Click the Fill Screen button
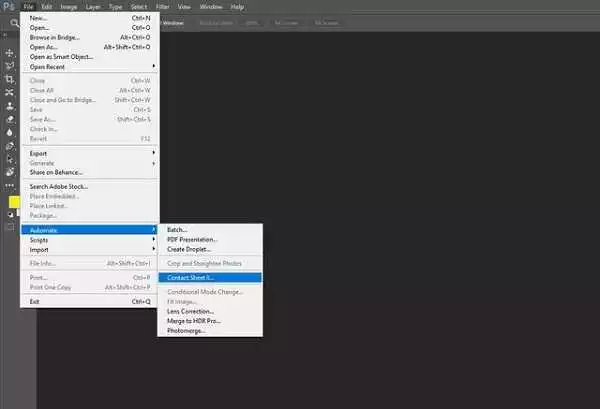This screenshot has width=600, height=409. pos(326,23)
